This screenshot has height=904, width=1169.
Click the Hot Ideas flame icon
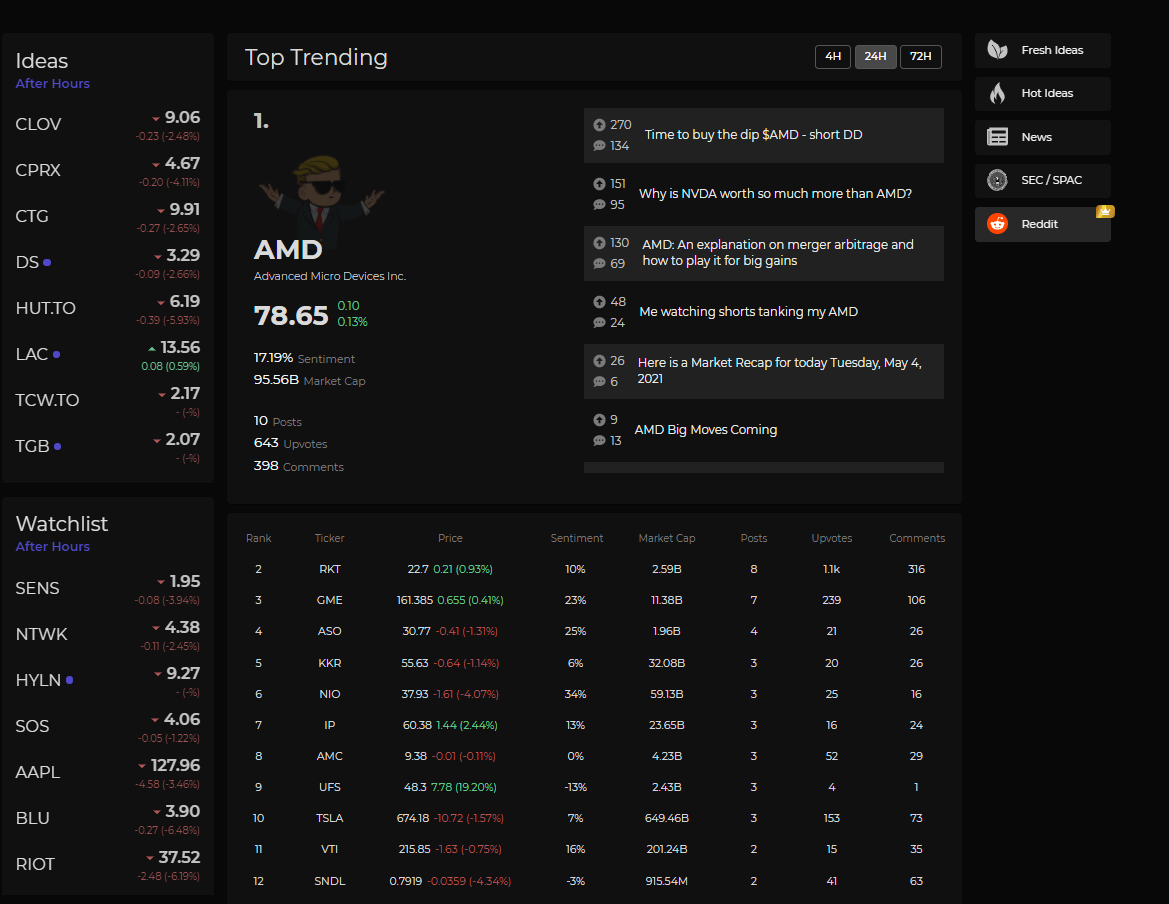pos(997,93)
